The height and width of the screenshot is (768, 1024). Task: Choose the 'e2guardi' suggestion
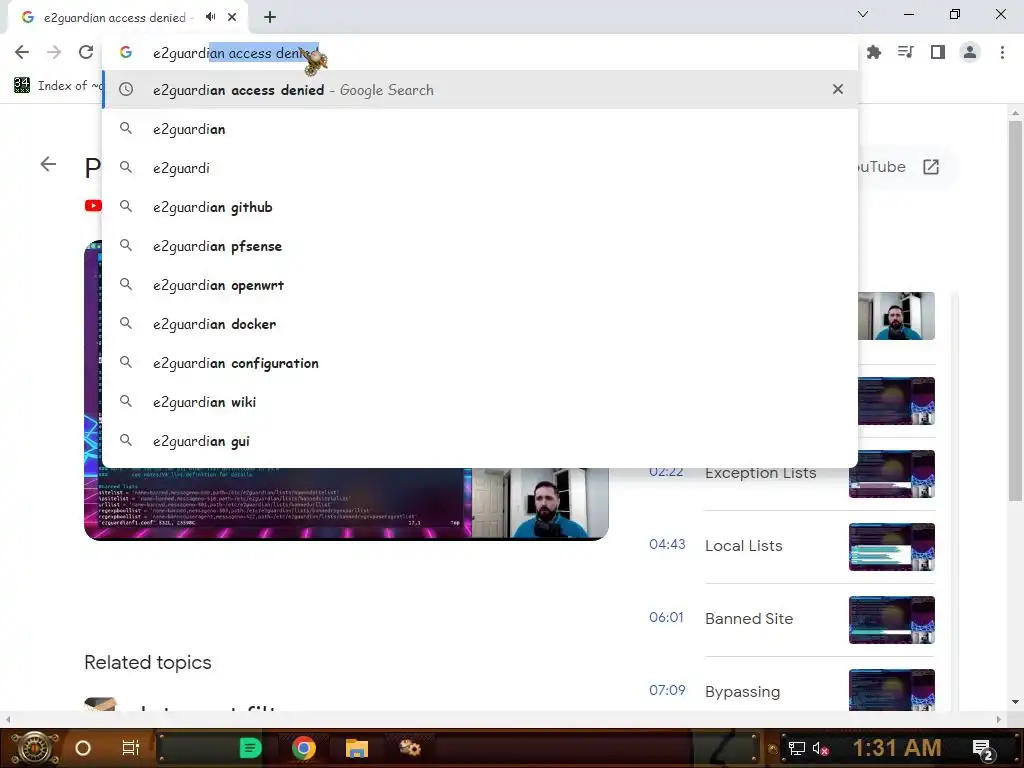(480, 168)
